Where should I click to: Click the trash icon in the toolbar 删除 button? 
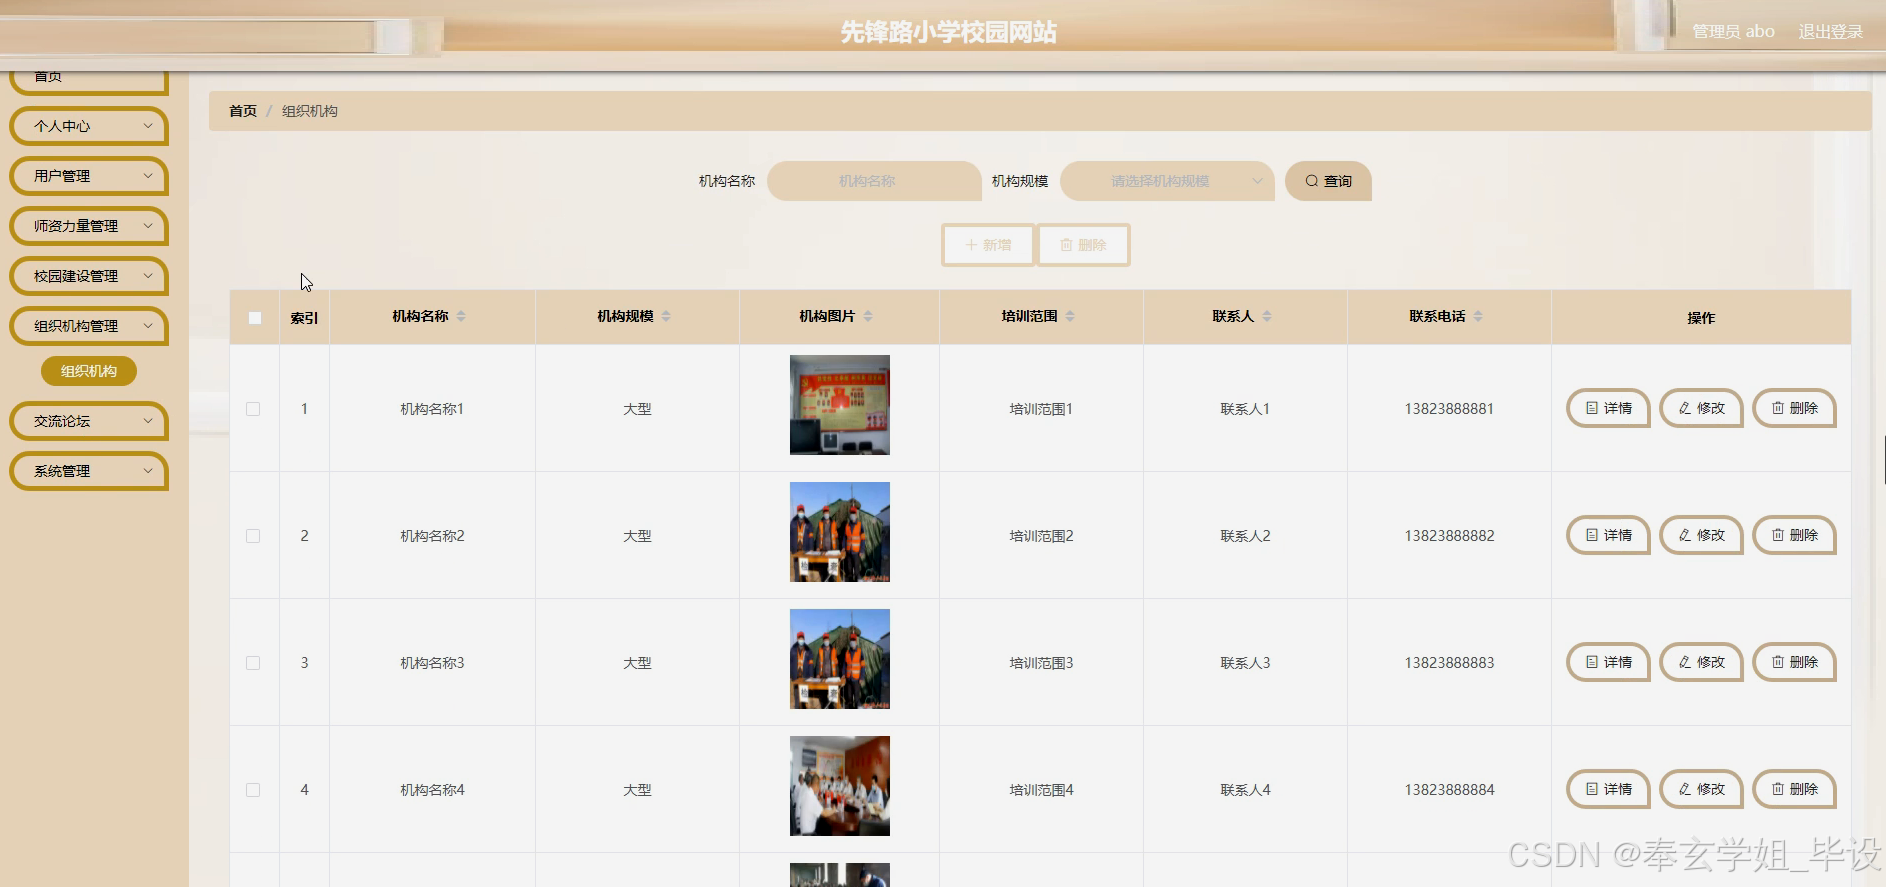click(x=1066, y=245)
